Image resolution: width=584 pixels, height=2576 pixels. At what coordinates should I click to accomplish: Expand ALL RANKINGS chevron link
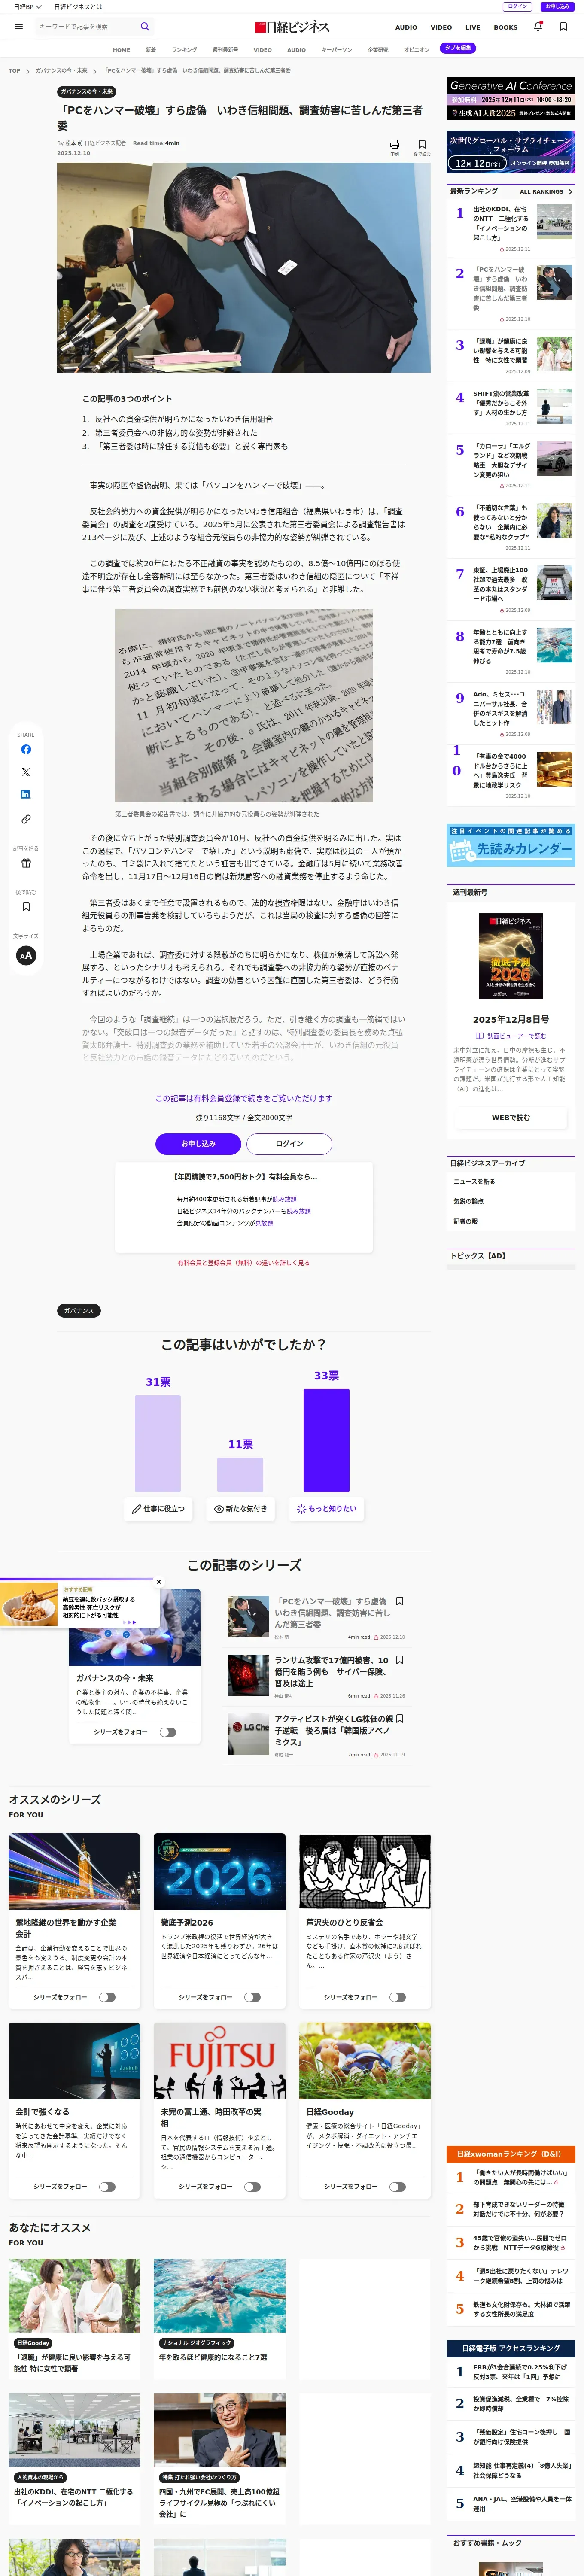(546, 191)
